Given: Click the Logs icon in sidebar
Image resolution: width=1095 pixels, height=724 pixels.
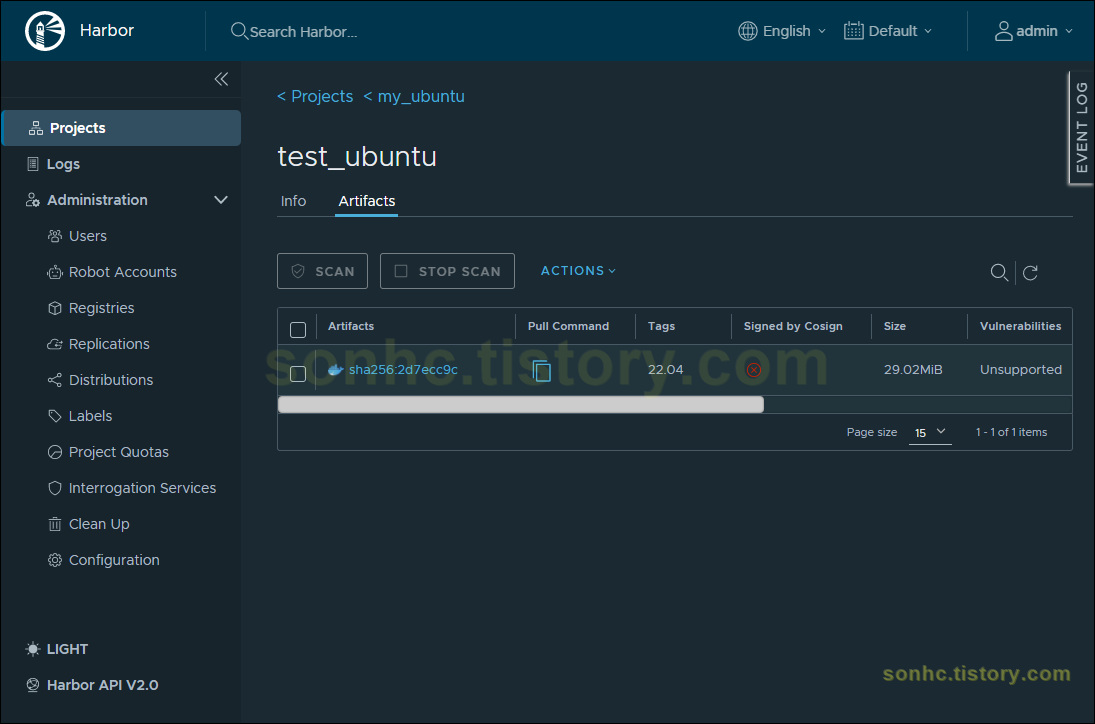Looking at the screenshot, I should coord(33,164).
